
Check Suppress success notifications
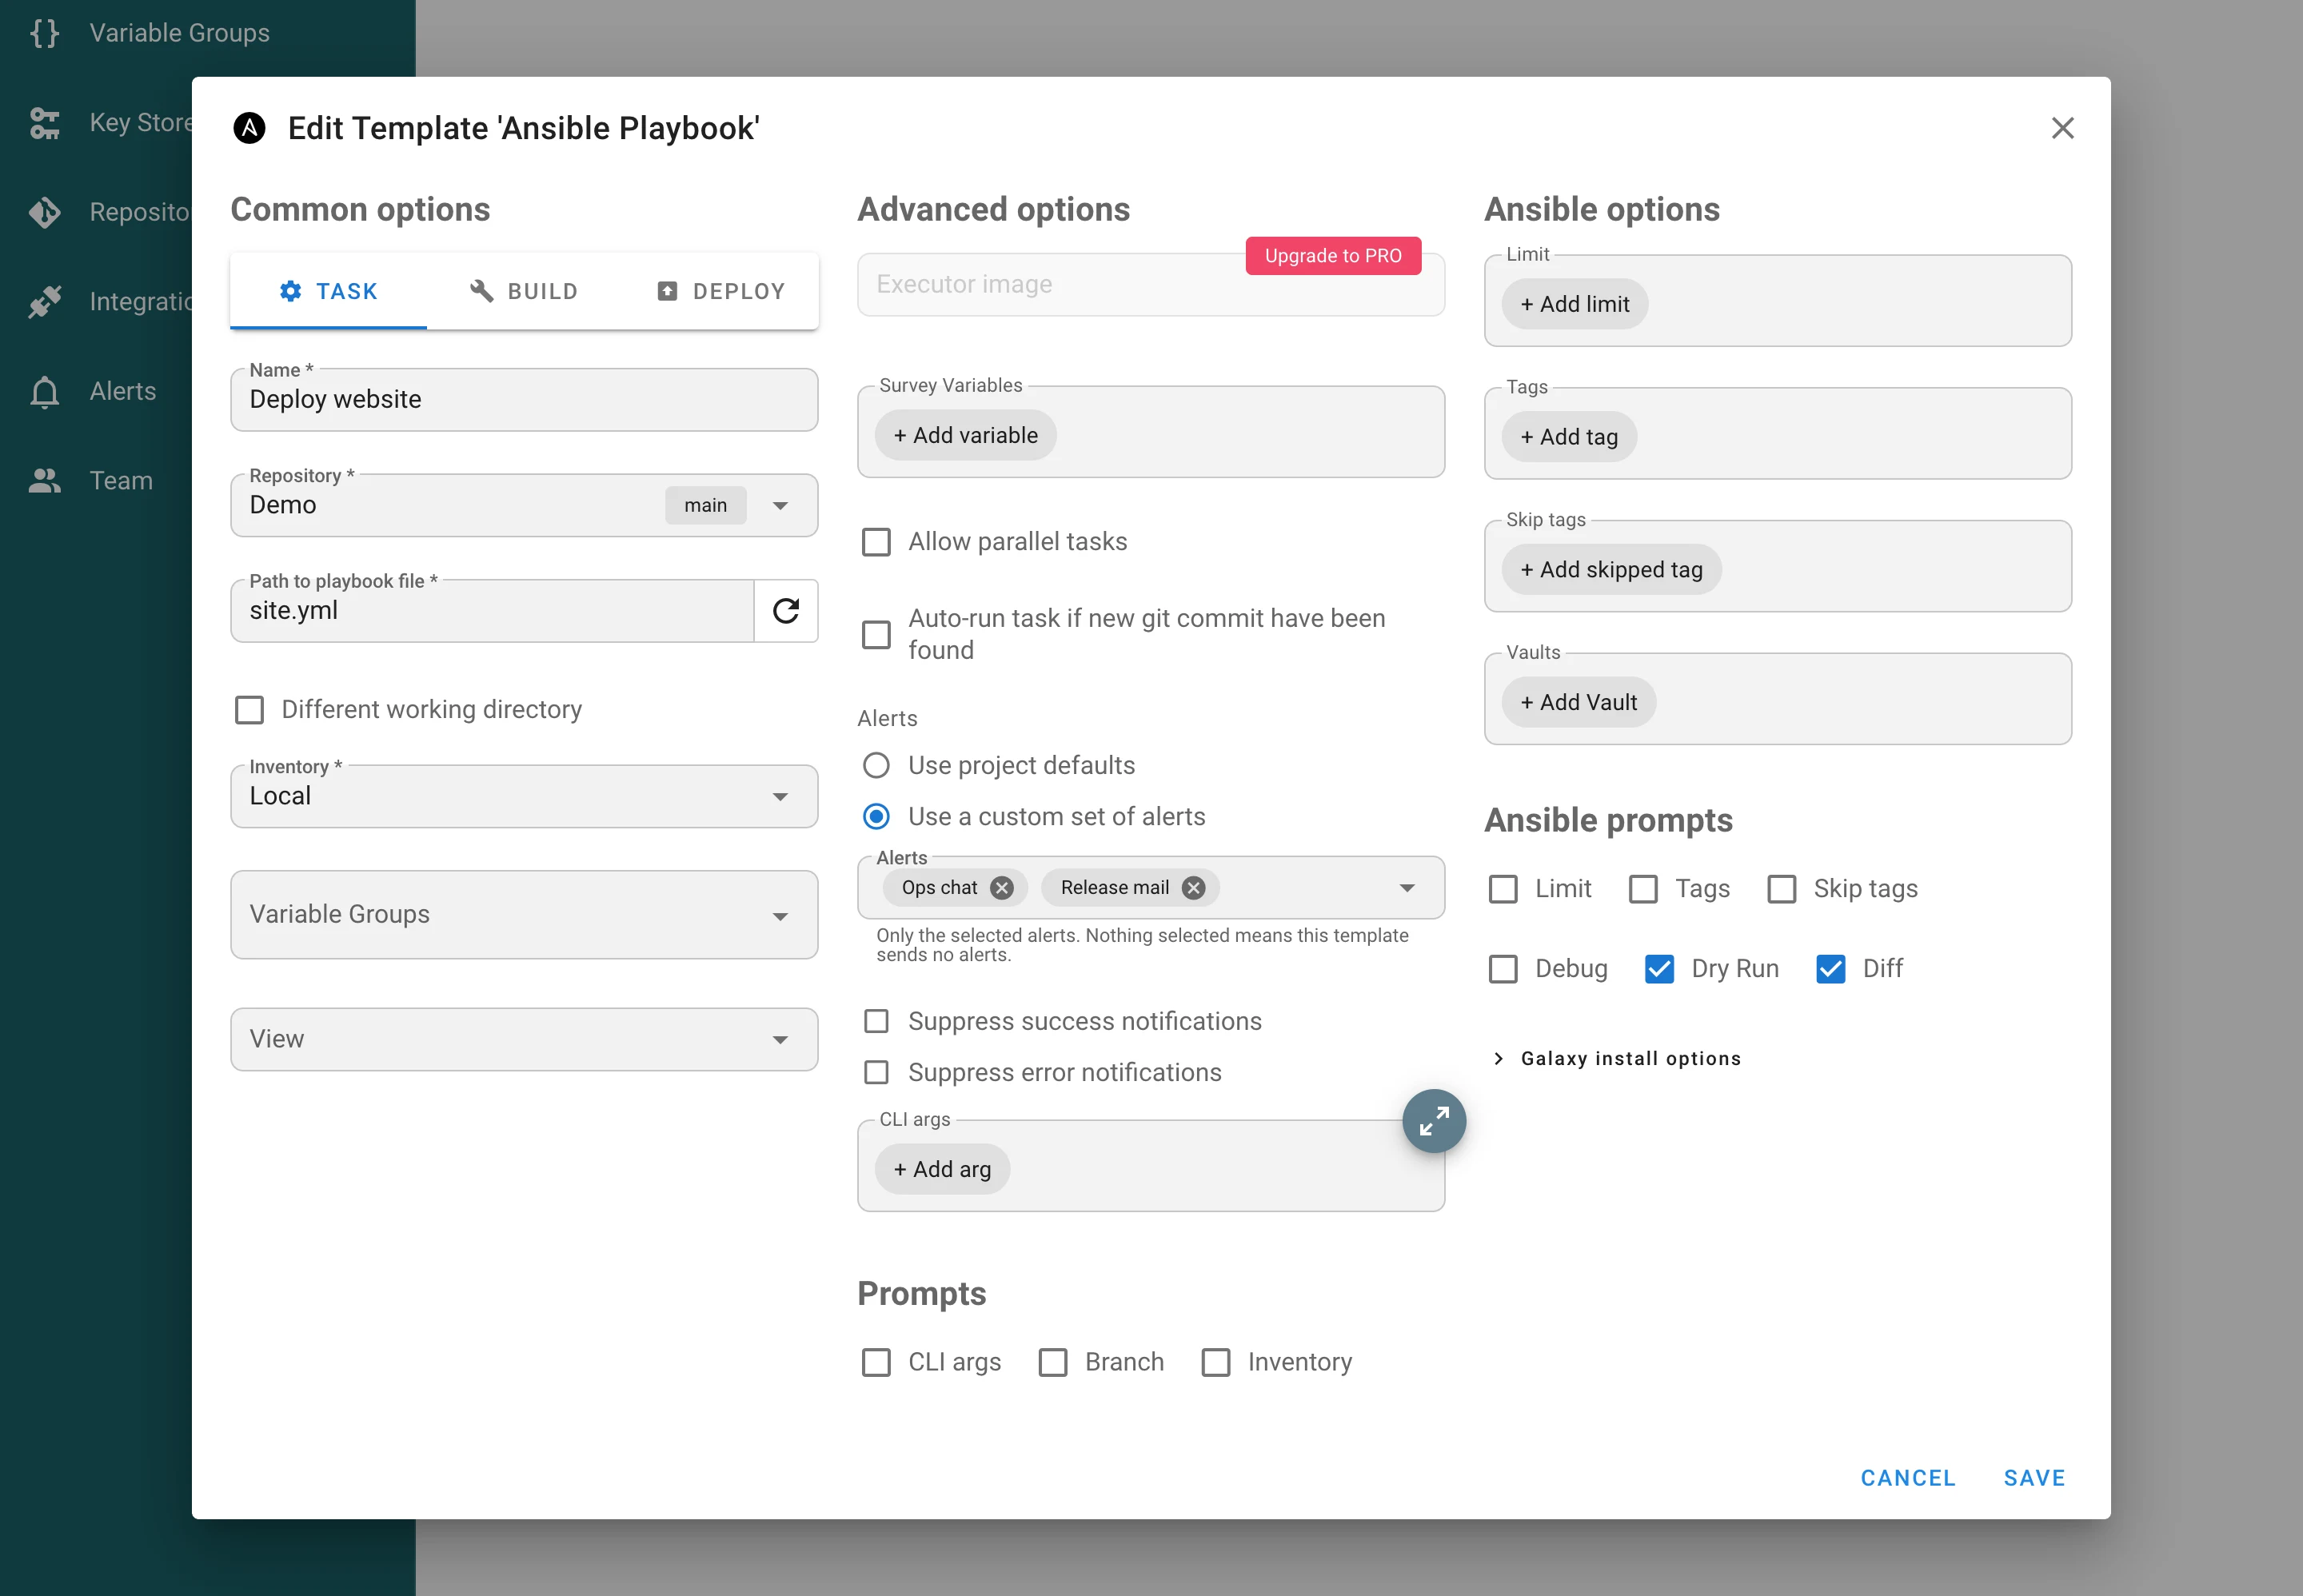coord(876,1021)
